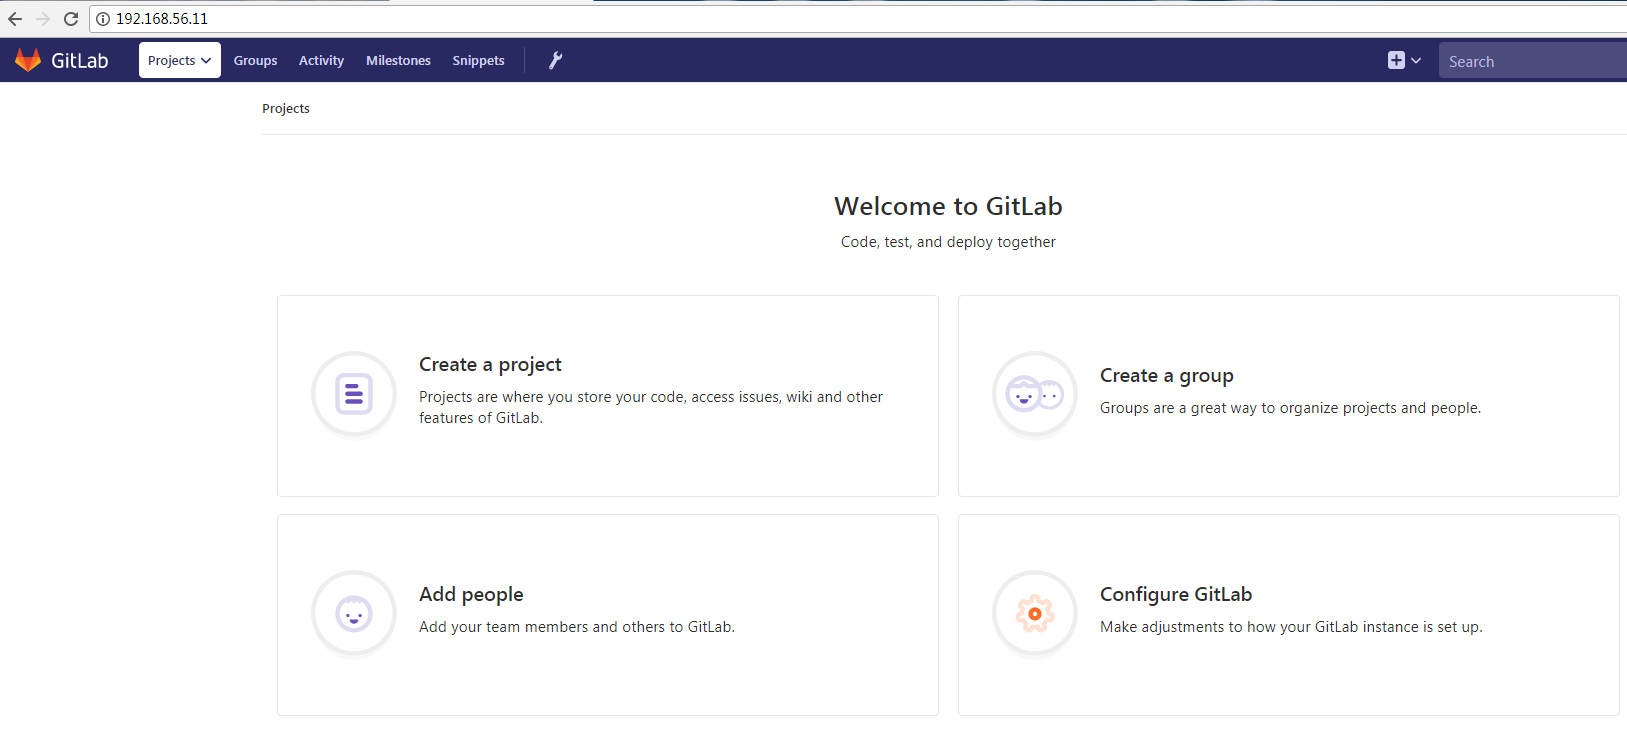Open the Activity menu item

(321, 60)
